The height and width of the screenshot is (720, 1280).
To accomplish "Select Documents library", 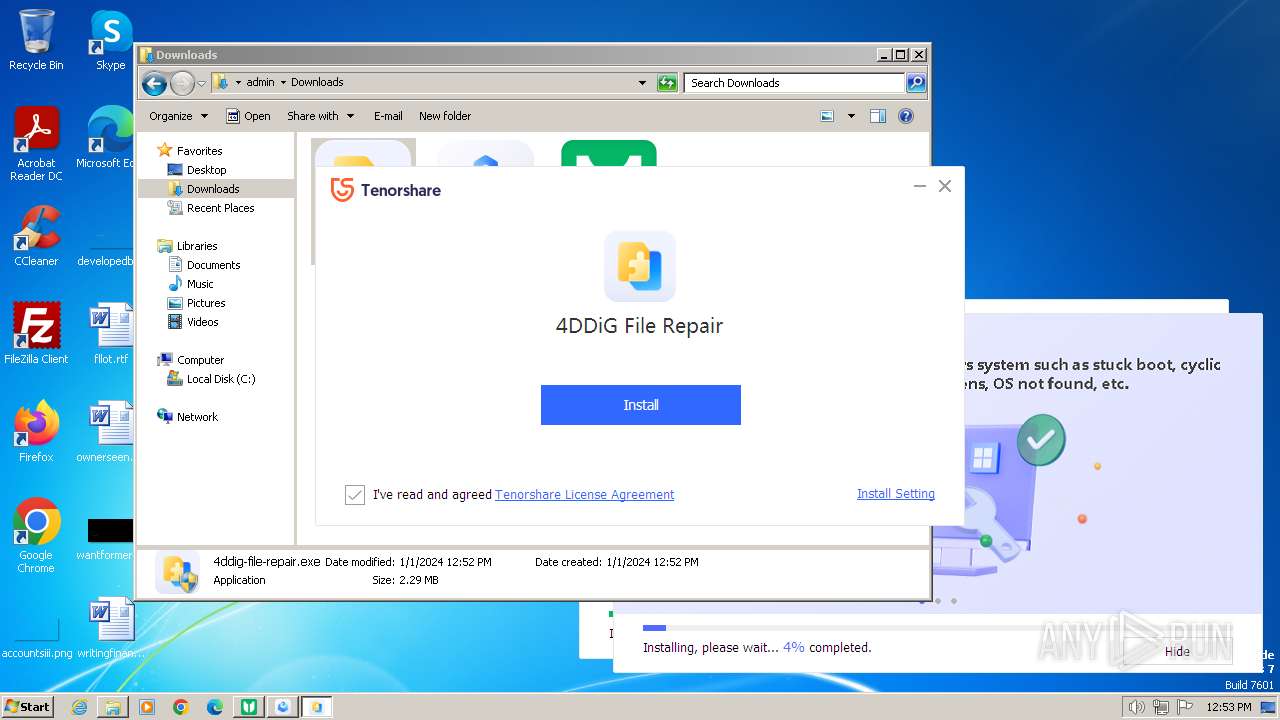I will point(213,265).
